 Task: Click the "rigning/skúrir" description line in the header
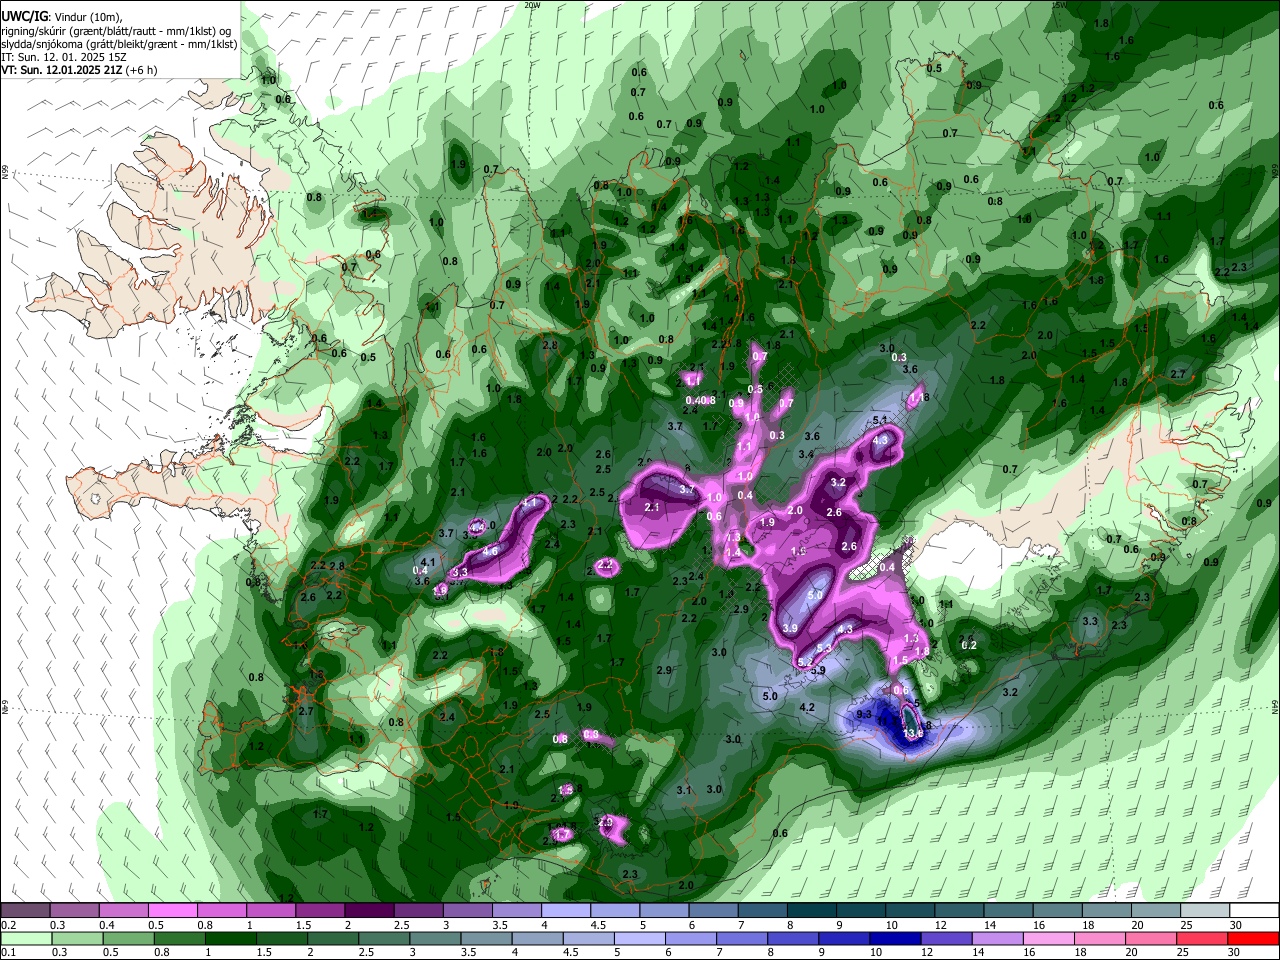[x=116, y=31]
